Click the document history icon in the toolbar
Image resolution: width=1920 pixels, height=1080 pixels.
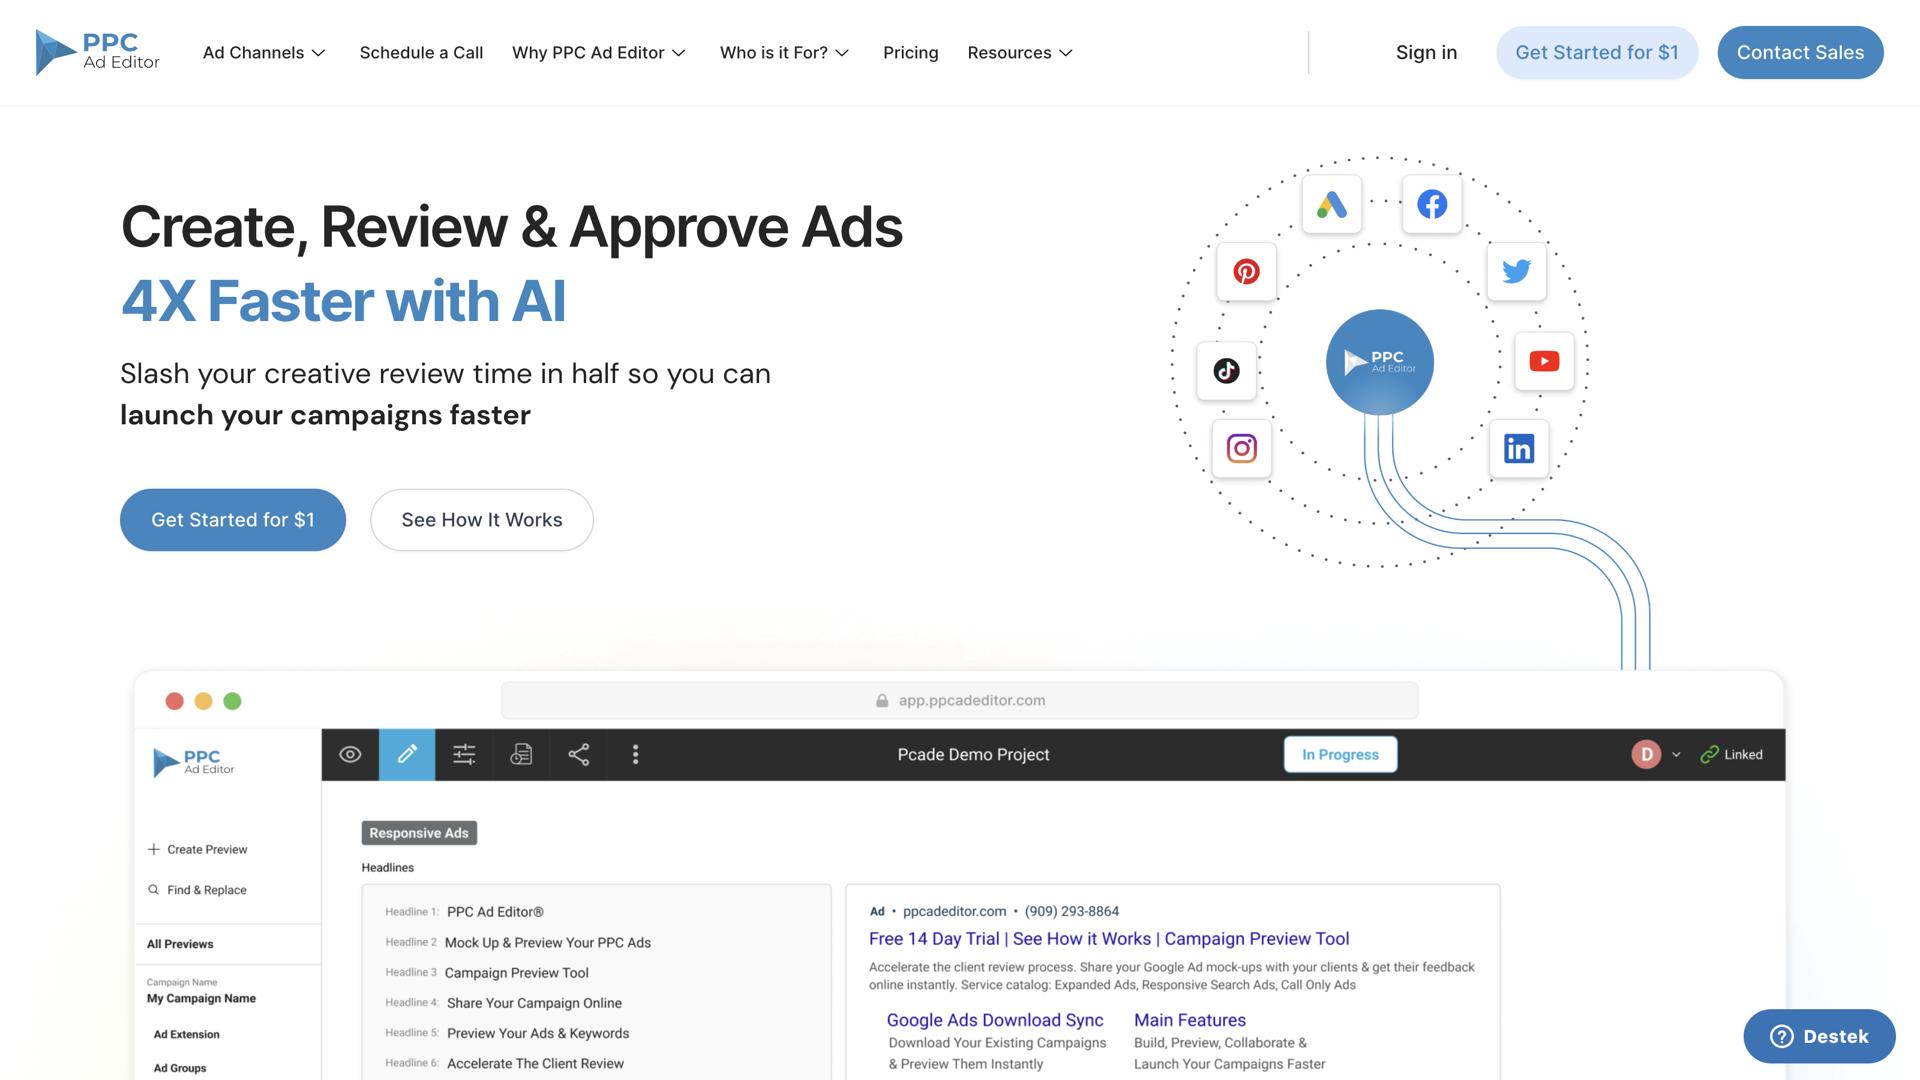(x=521, y=754)
